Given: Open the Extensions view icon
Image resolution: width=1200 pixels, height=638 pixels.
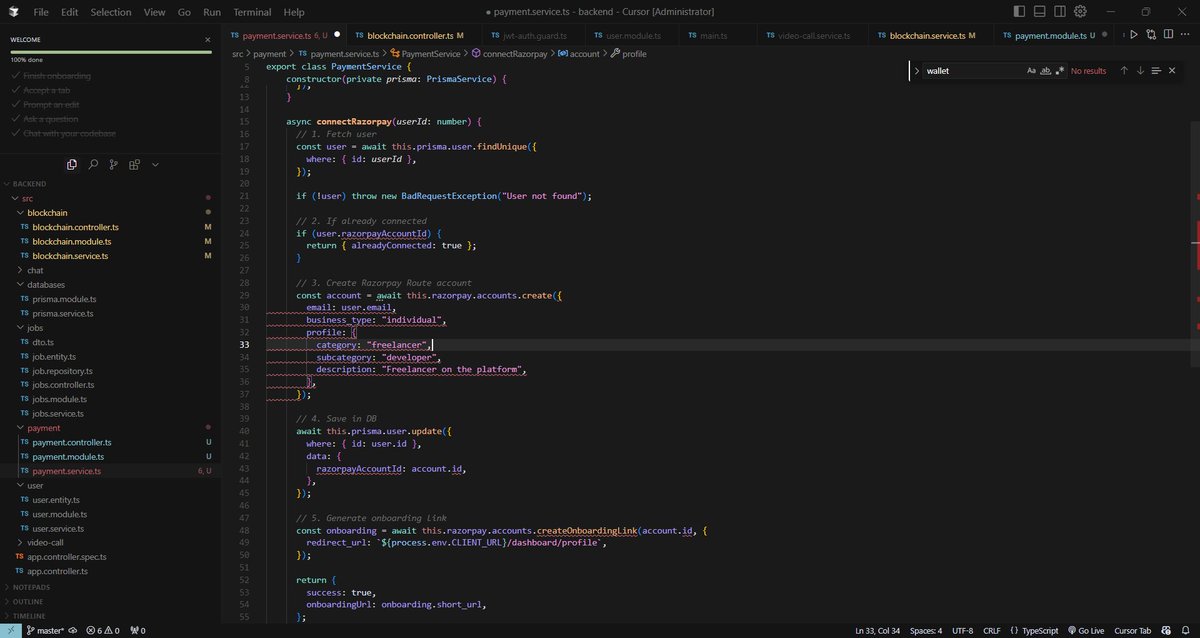Looking at the screenshot, I should (133, 164).
